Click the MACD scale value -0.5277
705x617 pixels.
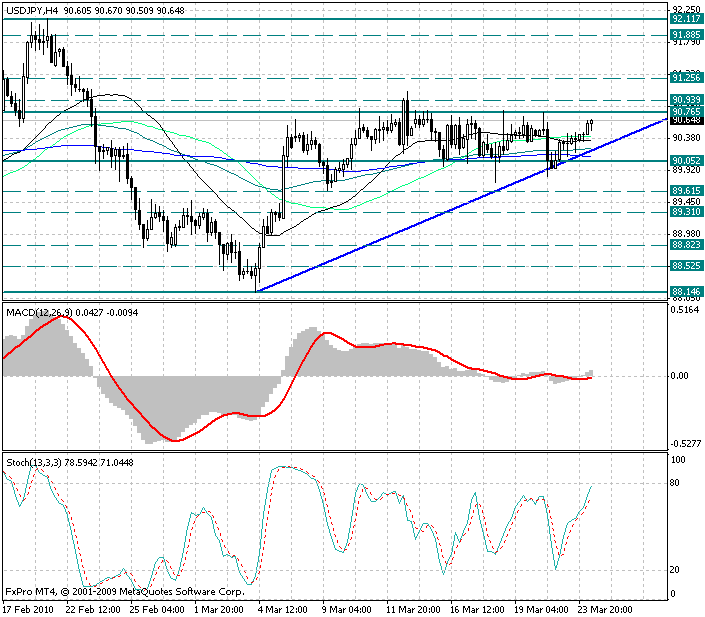click(x=685, y=444)
